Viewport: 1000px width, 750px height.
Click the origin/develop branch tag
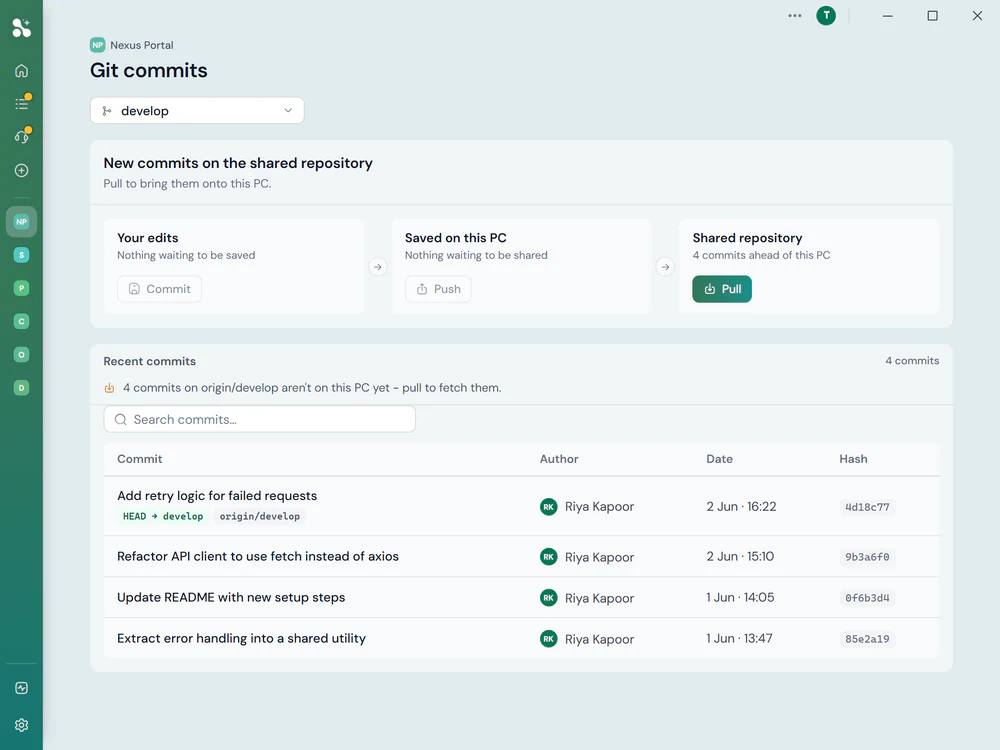[x=260, y=517]
